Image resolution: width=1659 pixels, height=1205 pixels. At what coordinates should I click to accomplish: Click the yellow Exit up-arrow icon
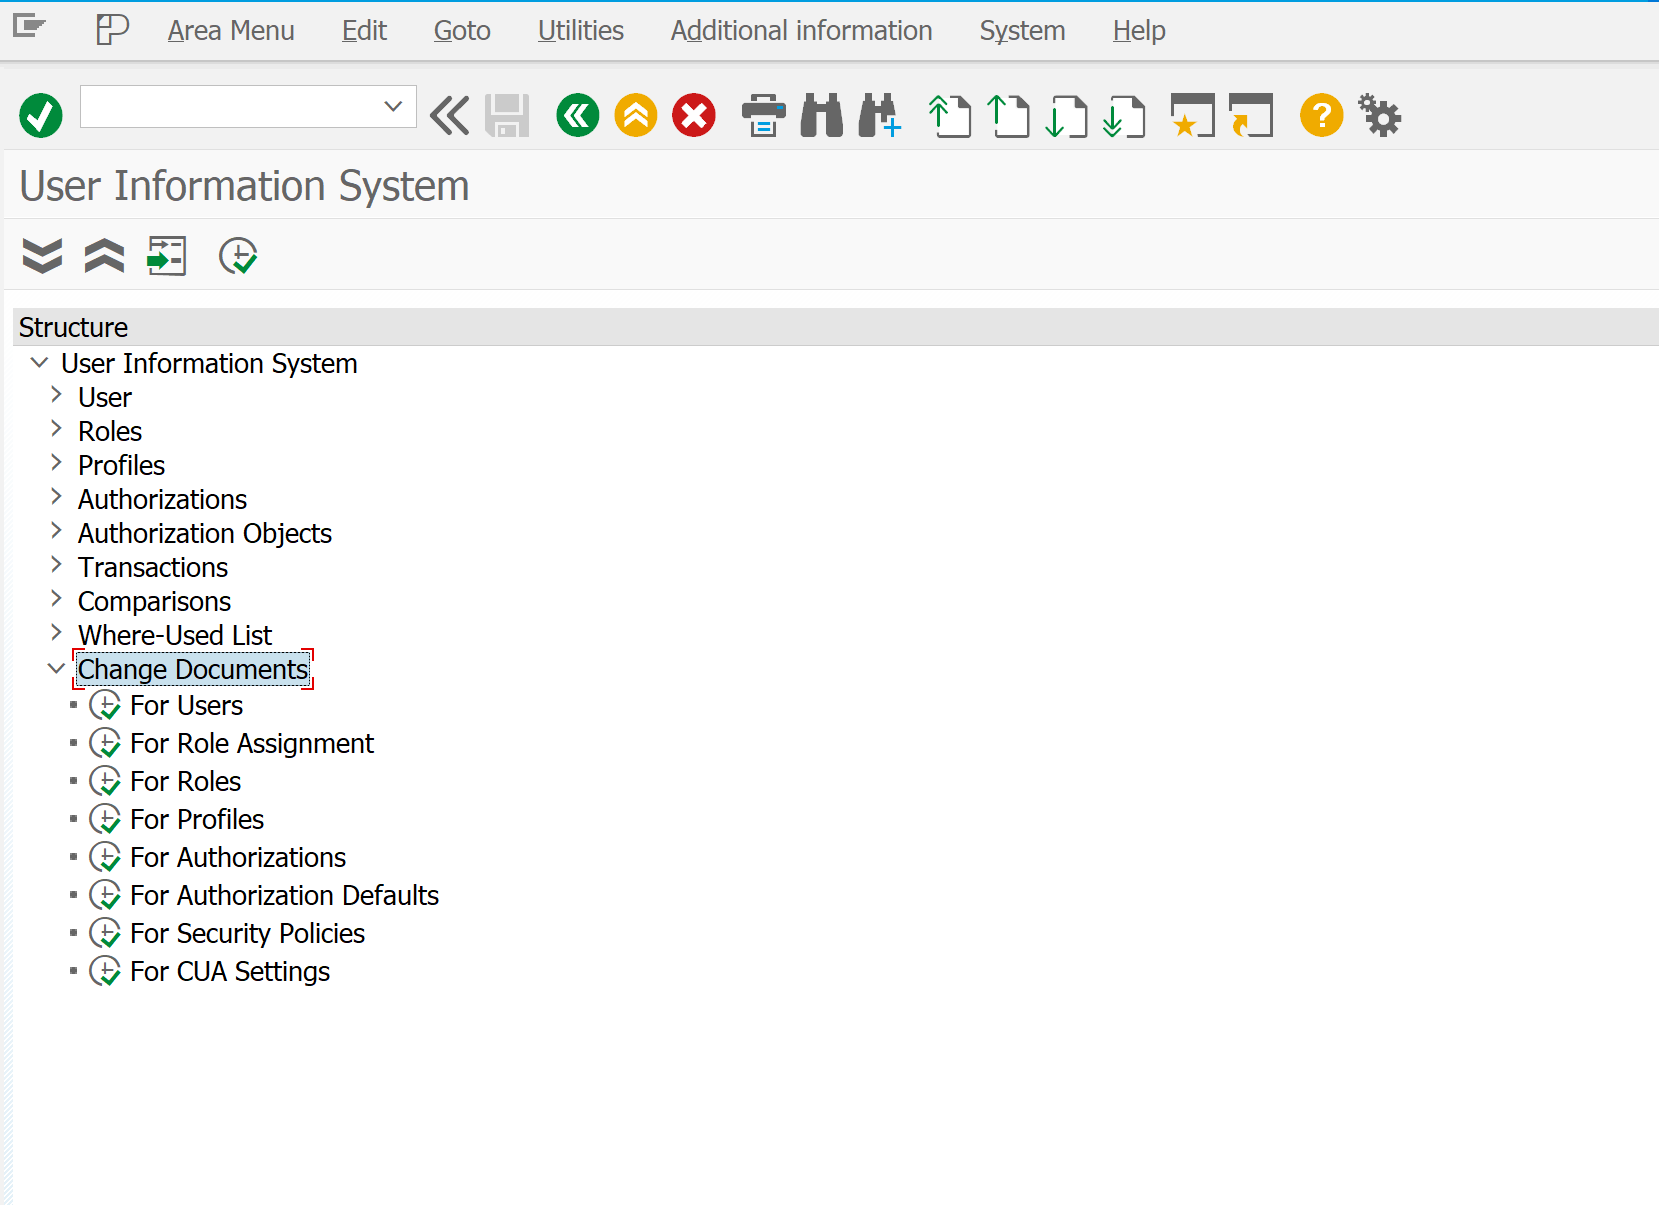[636, 116]
